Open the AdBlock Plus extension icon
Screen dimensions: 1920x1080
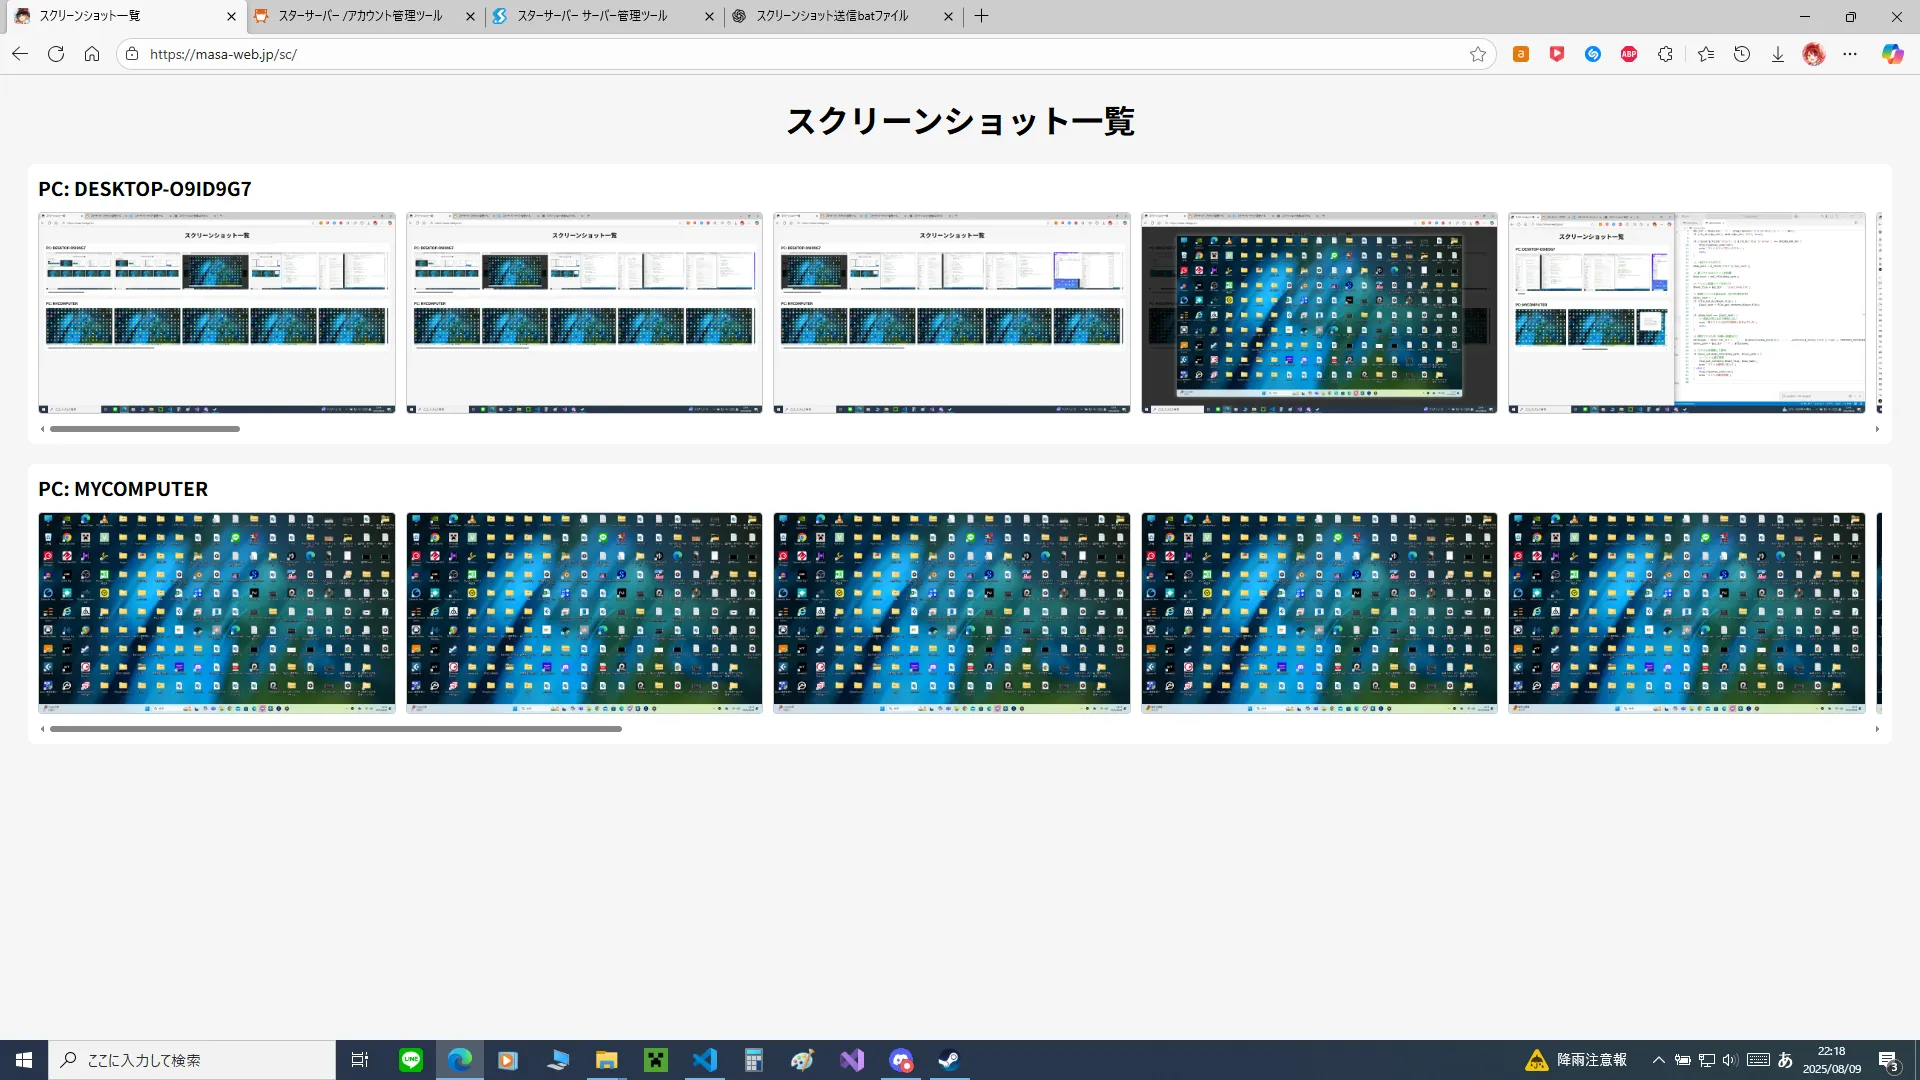tap(1629, 54)
